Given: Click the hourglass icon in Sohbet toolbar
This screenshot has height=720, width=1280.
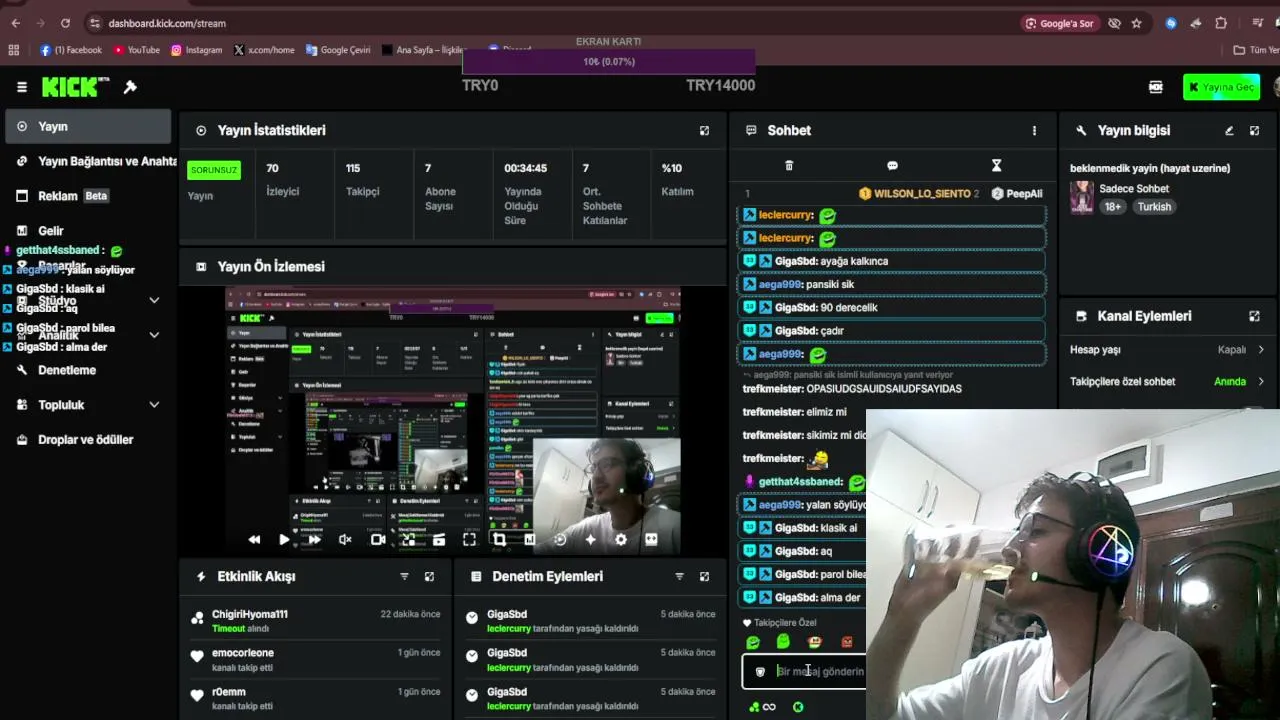Looking at the screenshot, I should click(x=996, y=165).
